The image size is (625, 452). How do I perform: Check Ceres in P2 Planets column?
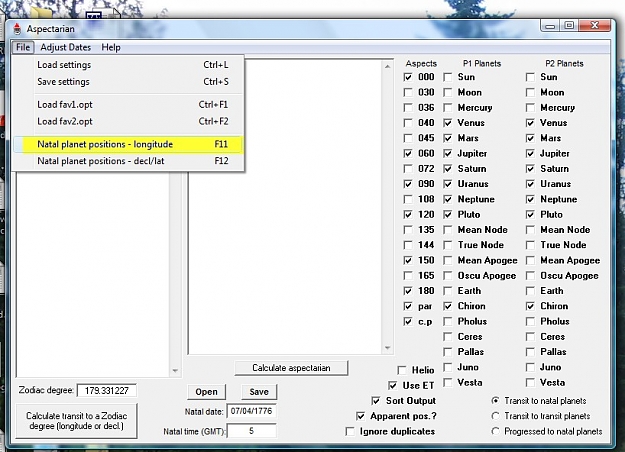[x=530, y=337]
